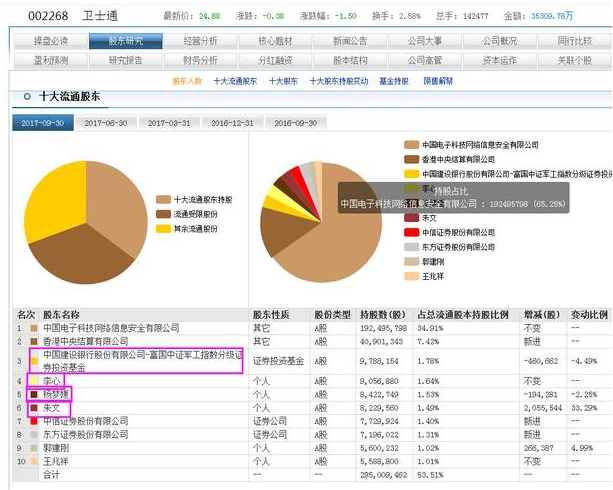Screen dimensions: 613x490
Task: Open 研究报告 section
Action: tap(125, 61)
